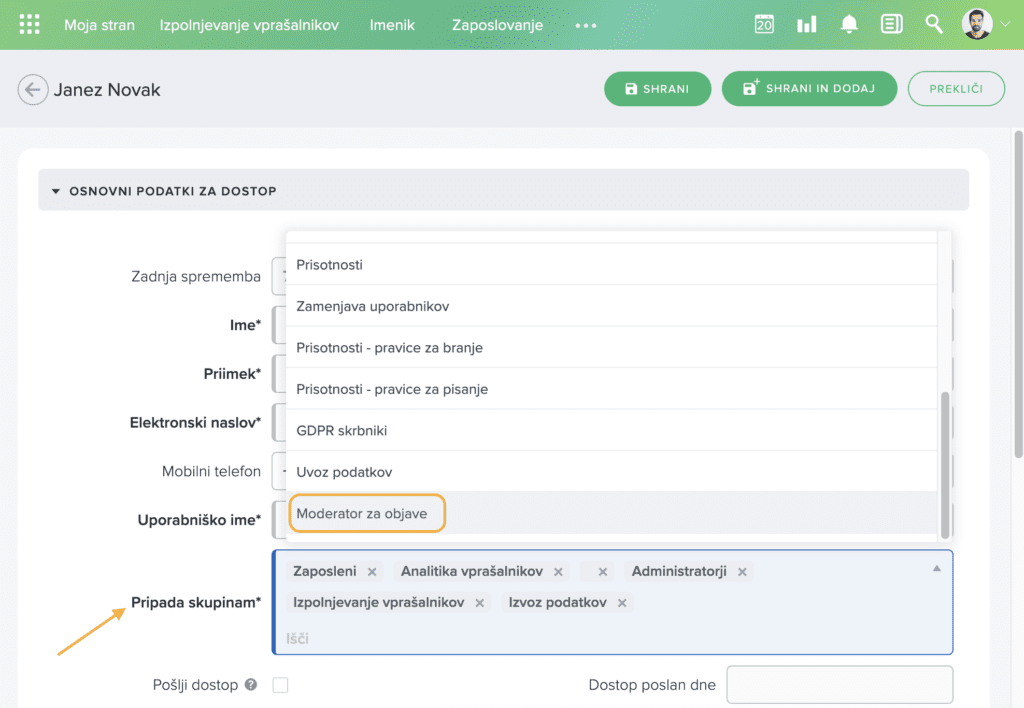1024x708 pixels.
Task: Click the Prekliči button
Action: pos(957,89)
